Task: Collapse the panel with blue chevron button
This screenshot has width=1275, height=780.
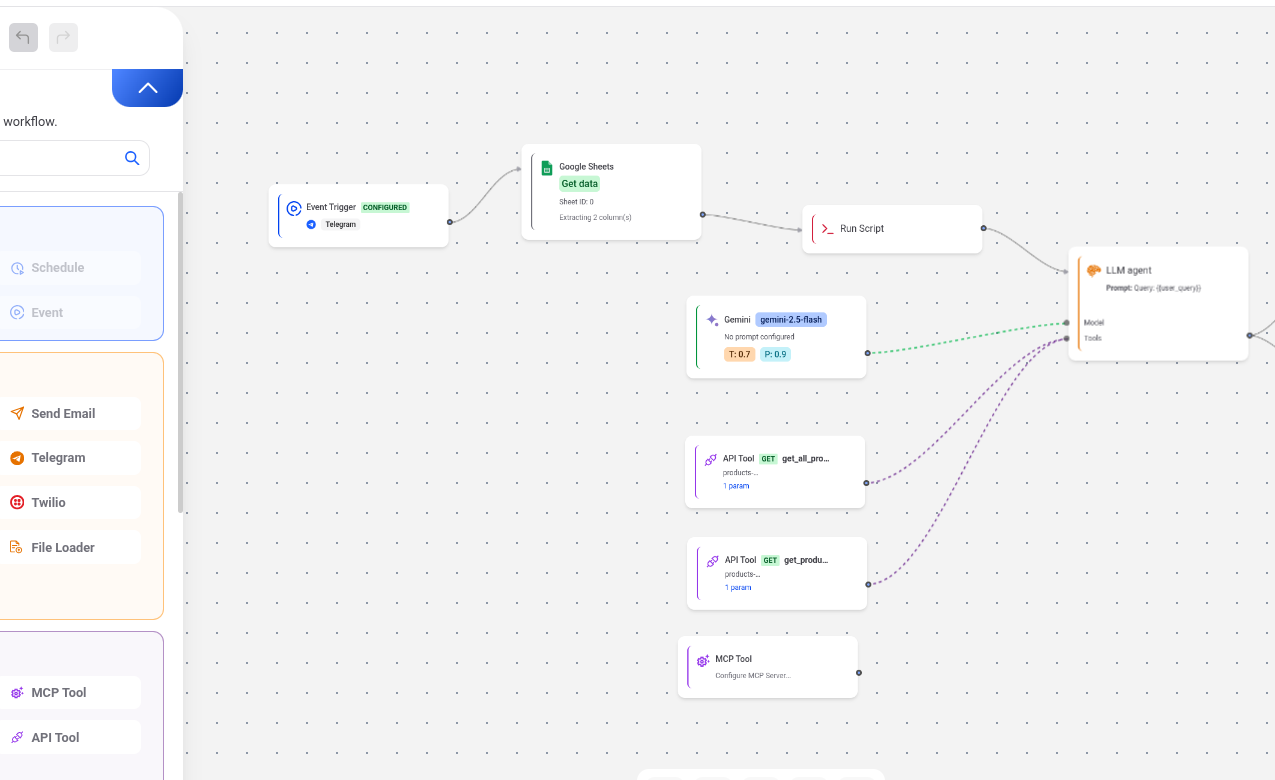Action: pyautogui.click(x=148, y=88)
